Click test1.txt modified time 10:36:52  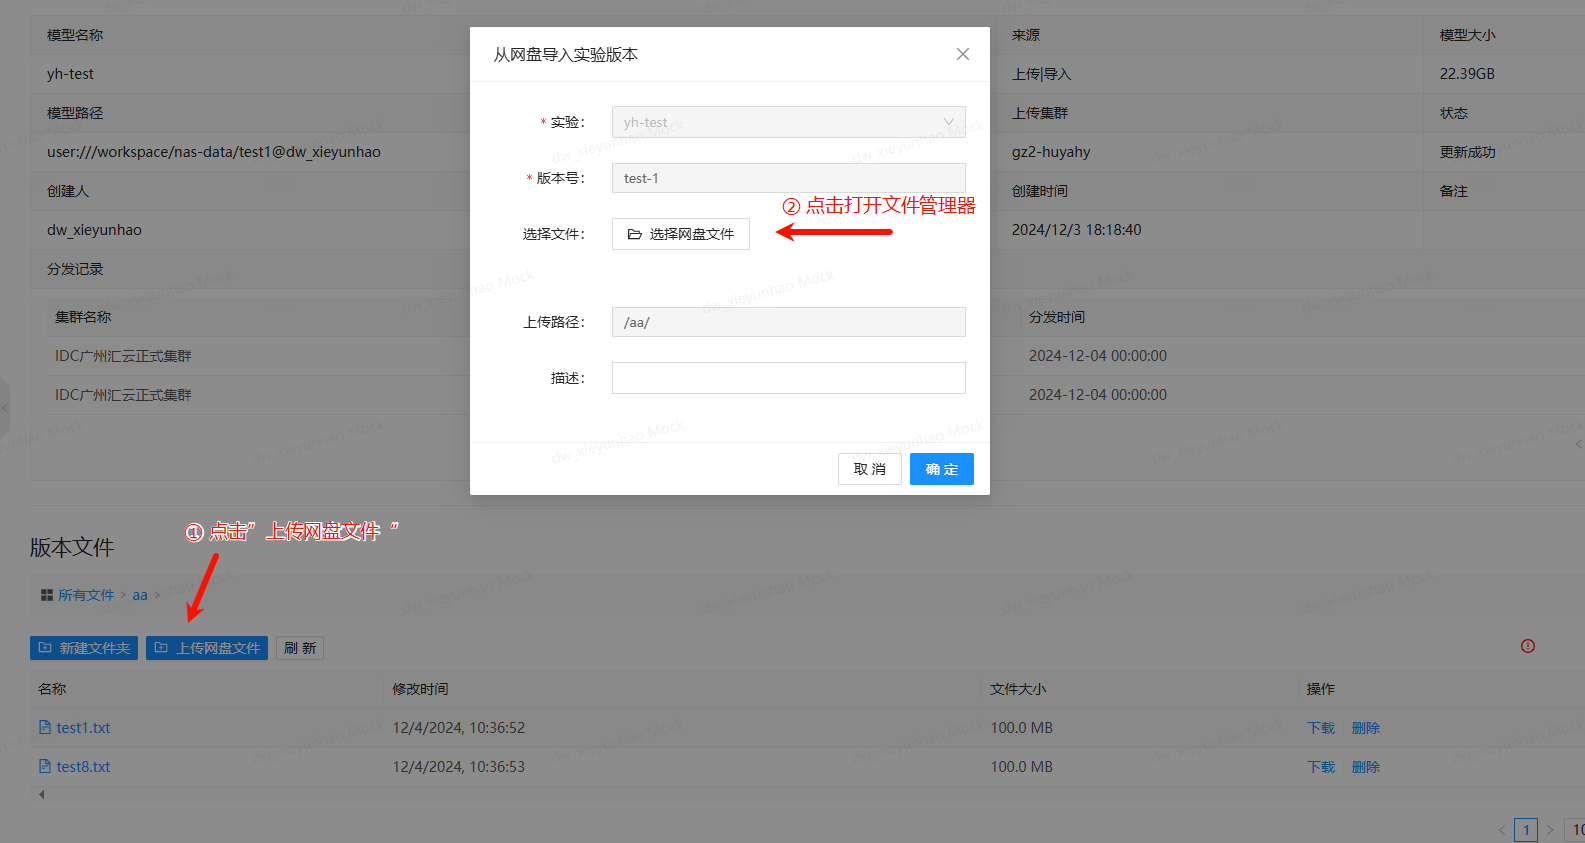point(459,728)
